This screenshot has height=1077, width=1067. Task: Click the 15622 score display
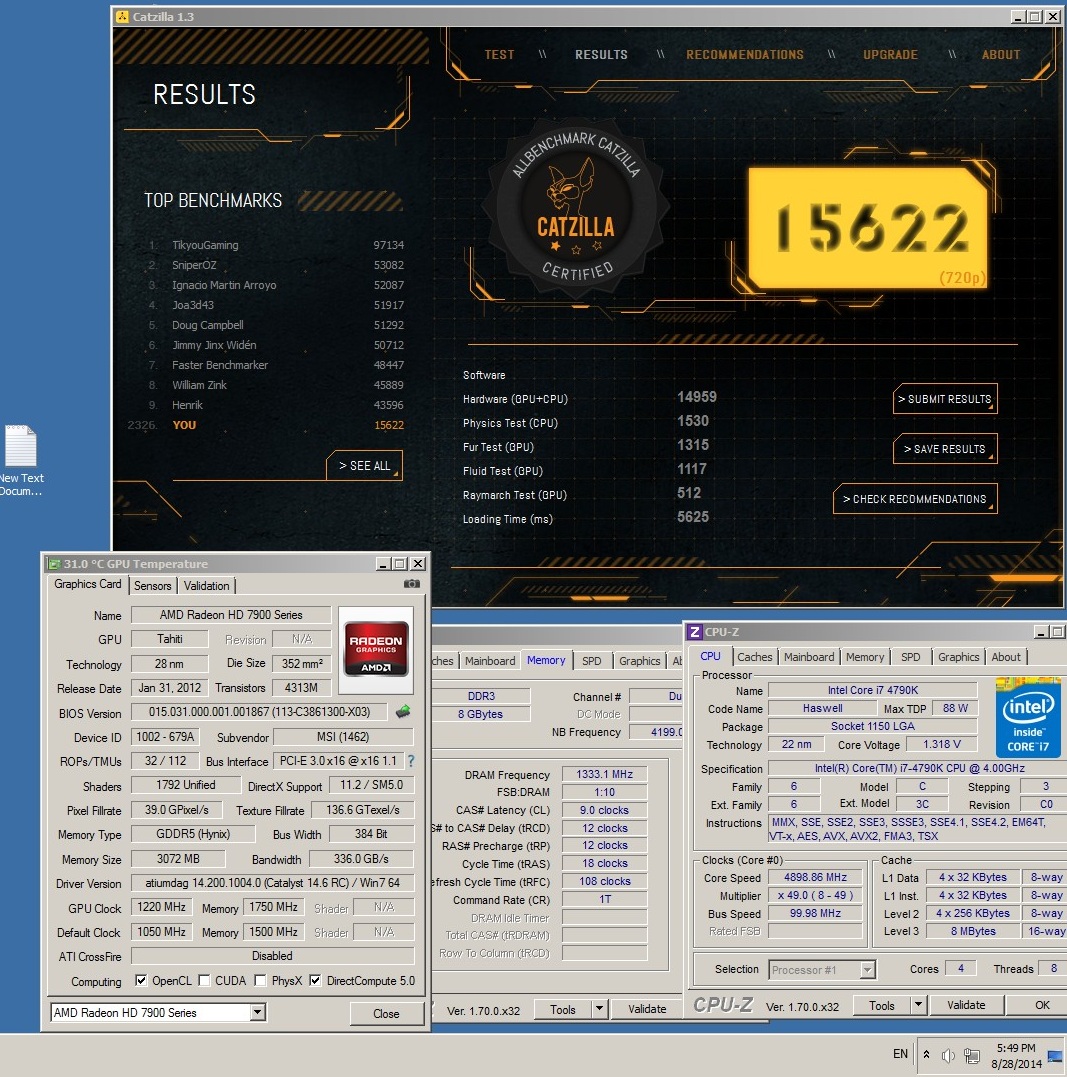click(868, 228)
